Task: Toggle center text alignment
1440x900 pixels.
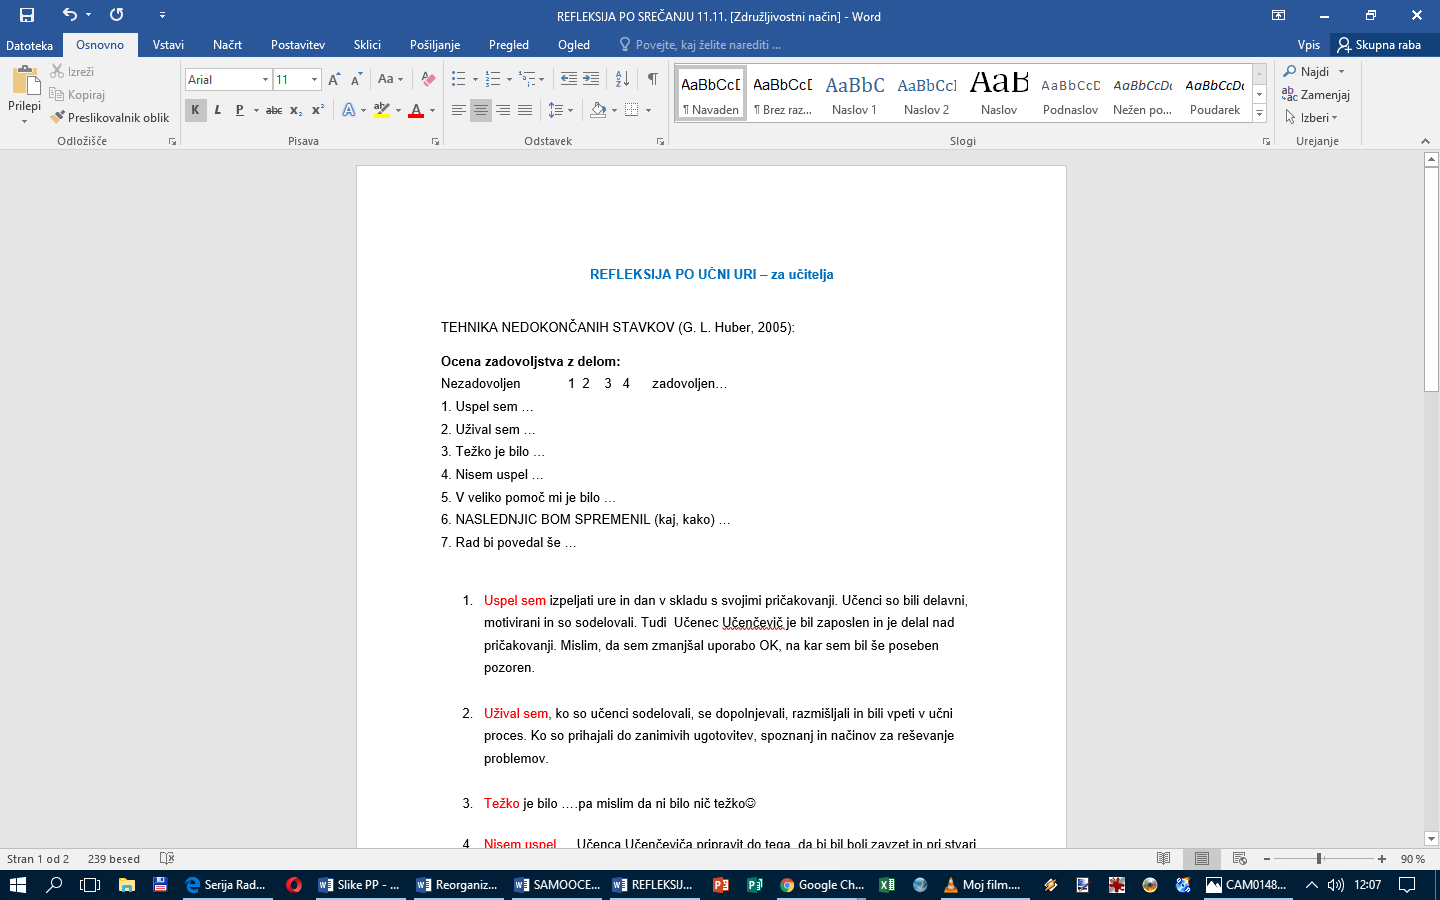Action: [x=481, y=110]
